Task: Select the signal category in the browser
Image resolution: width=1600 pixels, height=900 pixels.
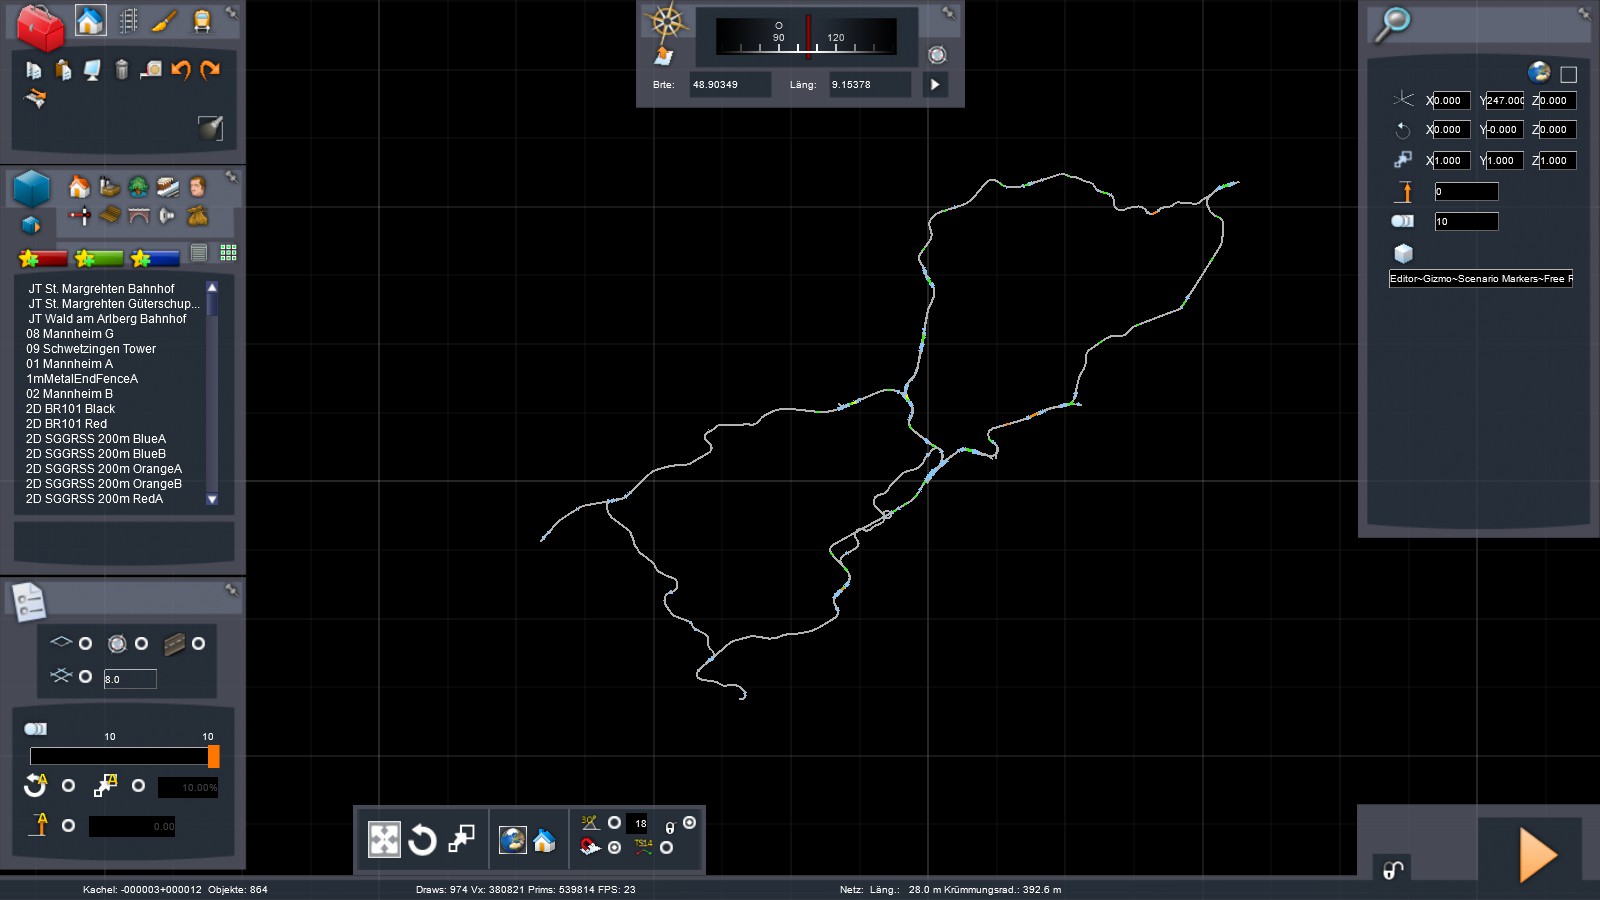Action: pyautogui.click(x=79, y=215)
